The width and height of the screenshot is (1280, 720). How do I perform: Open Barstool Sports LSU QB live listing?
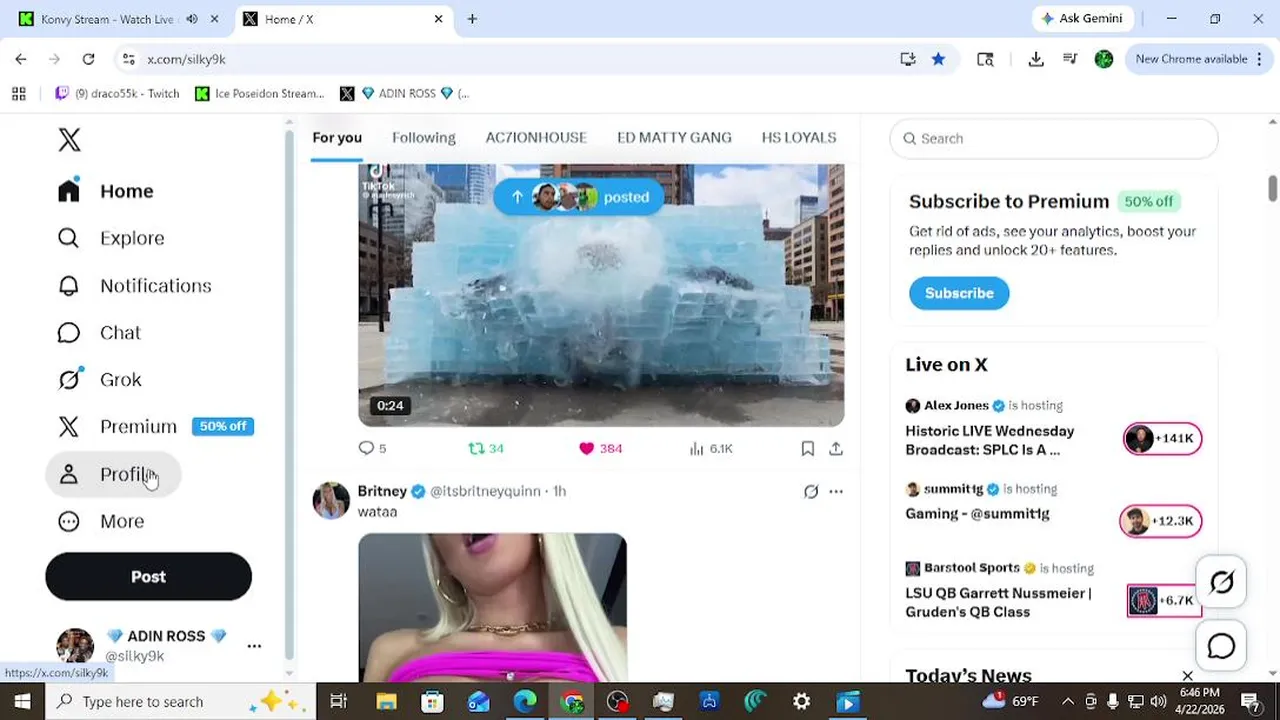[1053, 590]
